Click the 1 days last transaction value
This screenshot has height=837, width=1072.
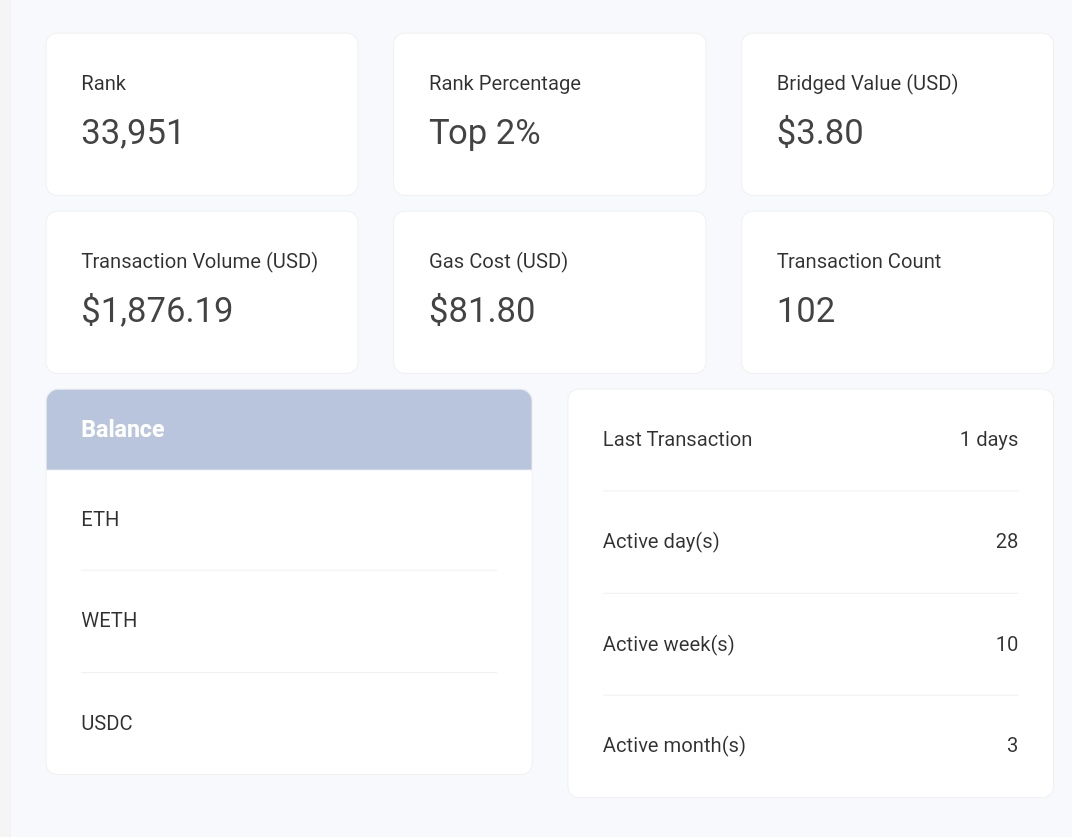tap(989, 440)
